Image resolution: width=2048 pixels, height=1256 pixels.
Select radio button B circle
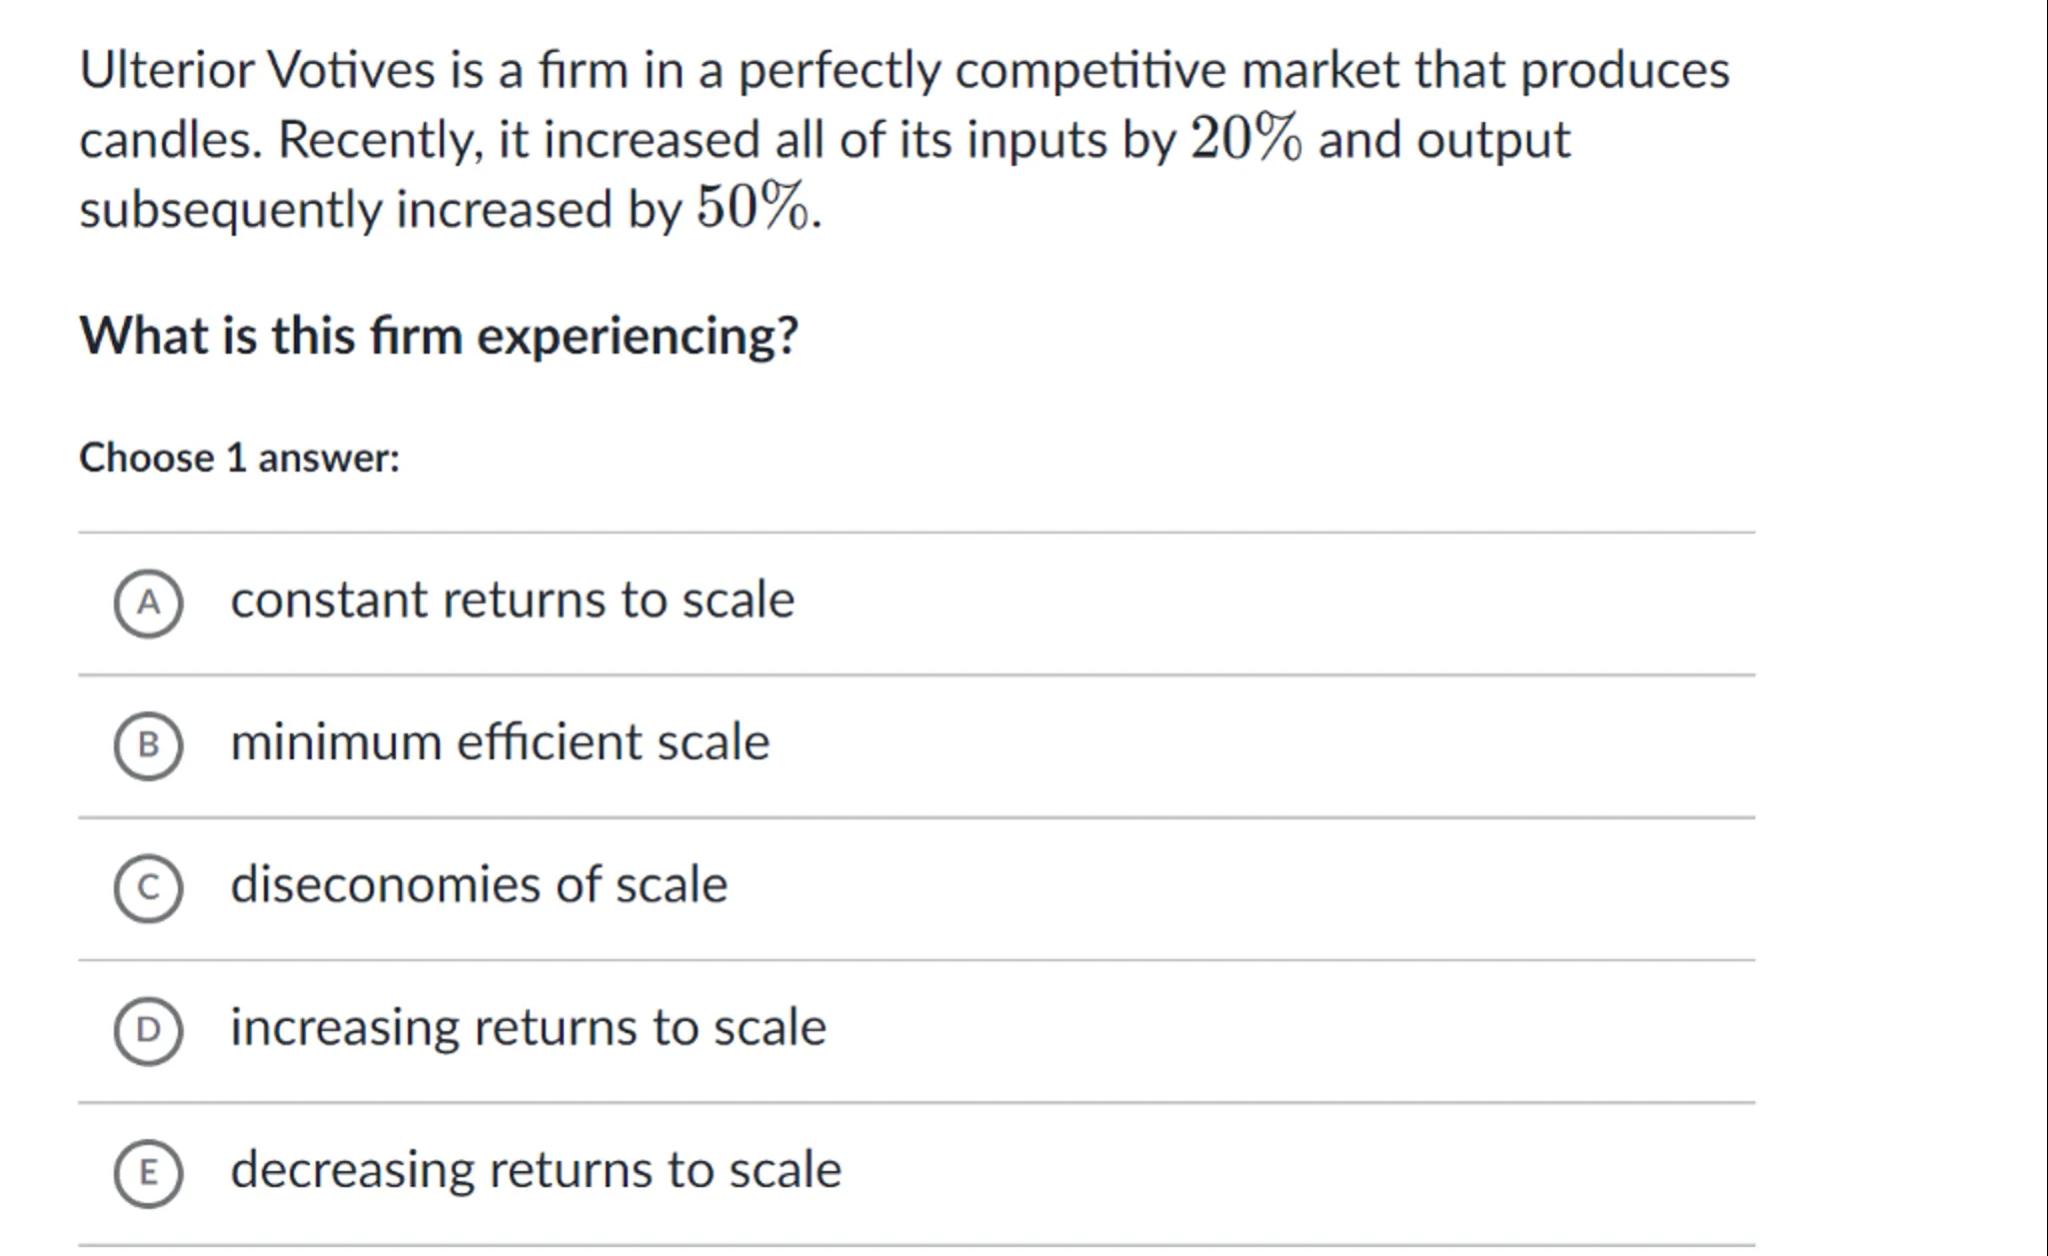[148, 745]
